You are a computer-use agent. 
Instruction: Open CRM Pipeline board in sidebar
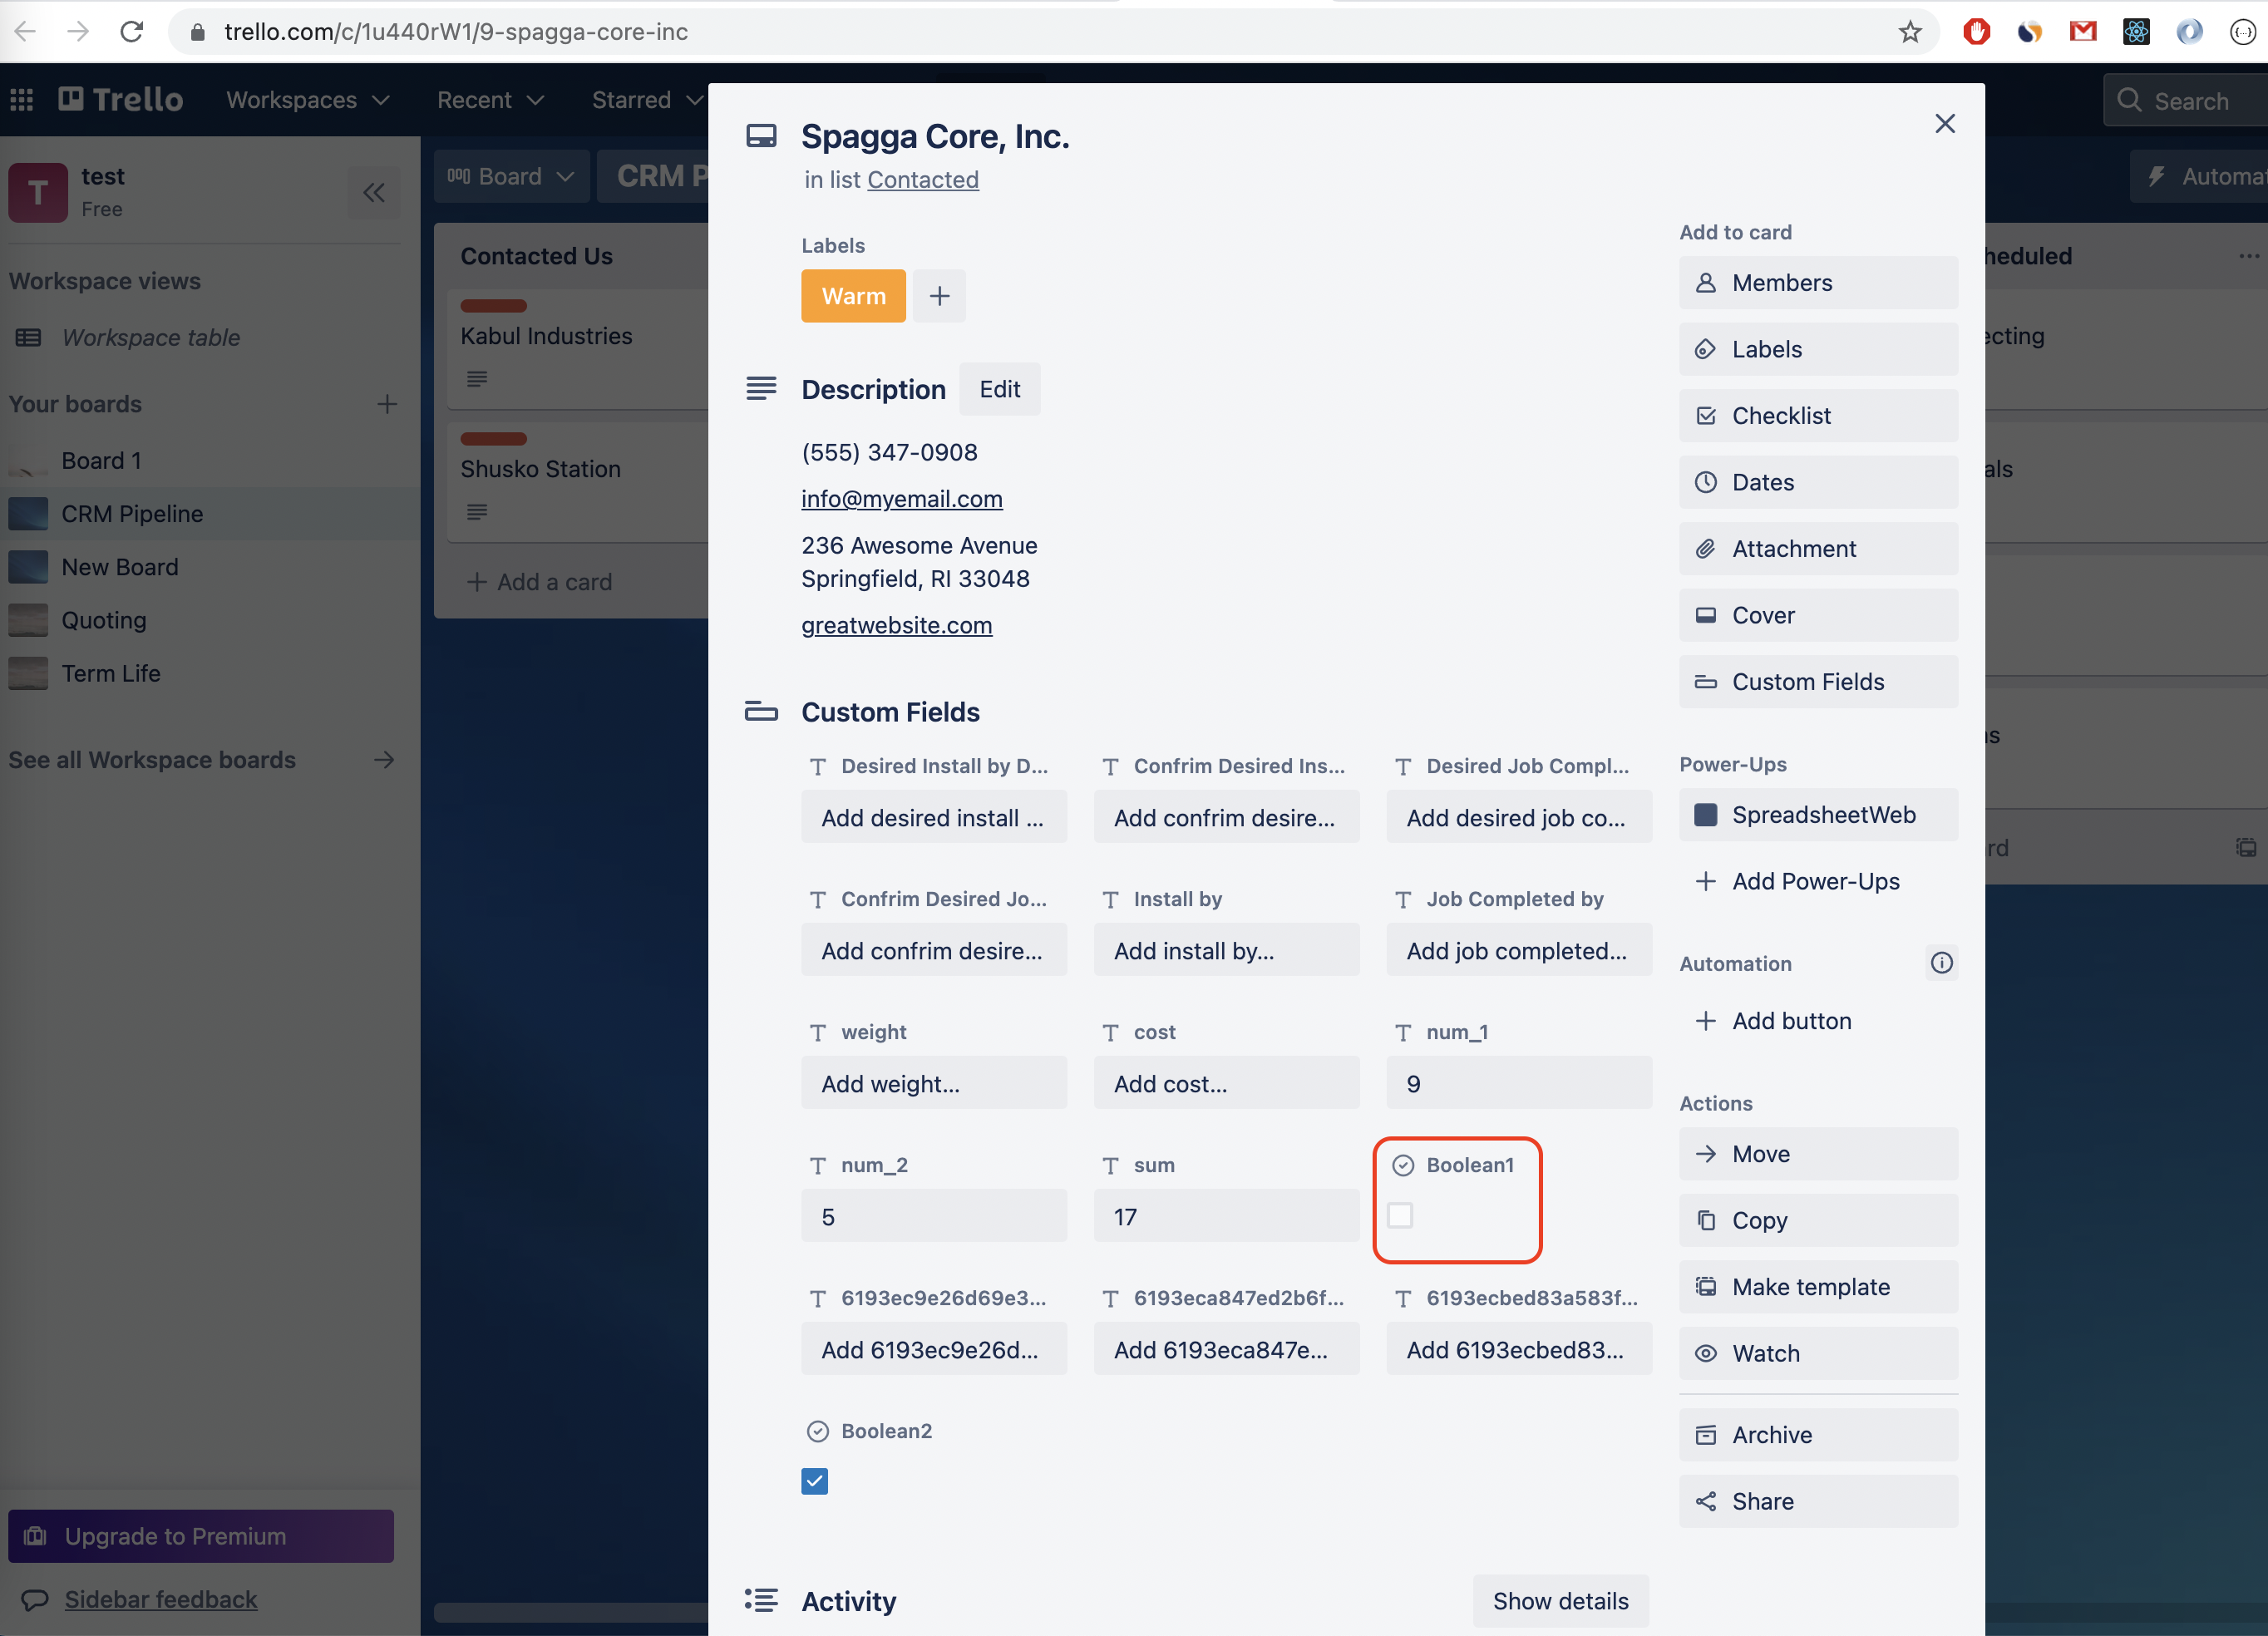tap(132, 514)
